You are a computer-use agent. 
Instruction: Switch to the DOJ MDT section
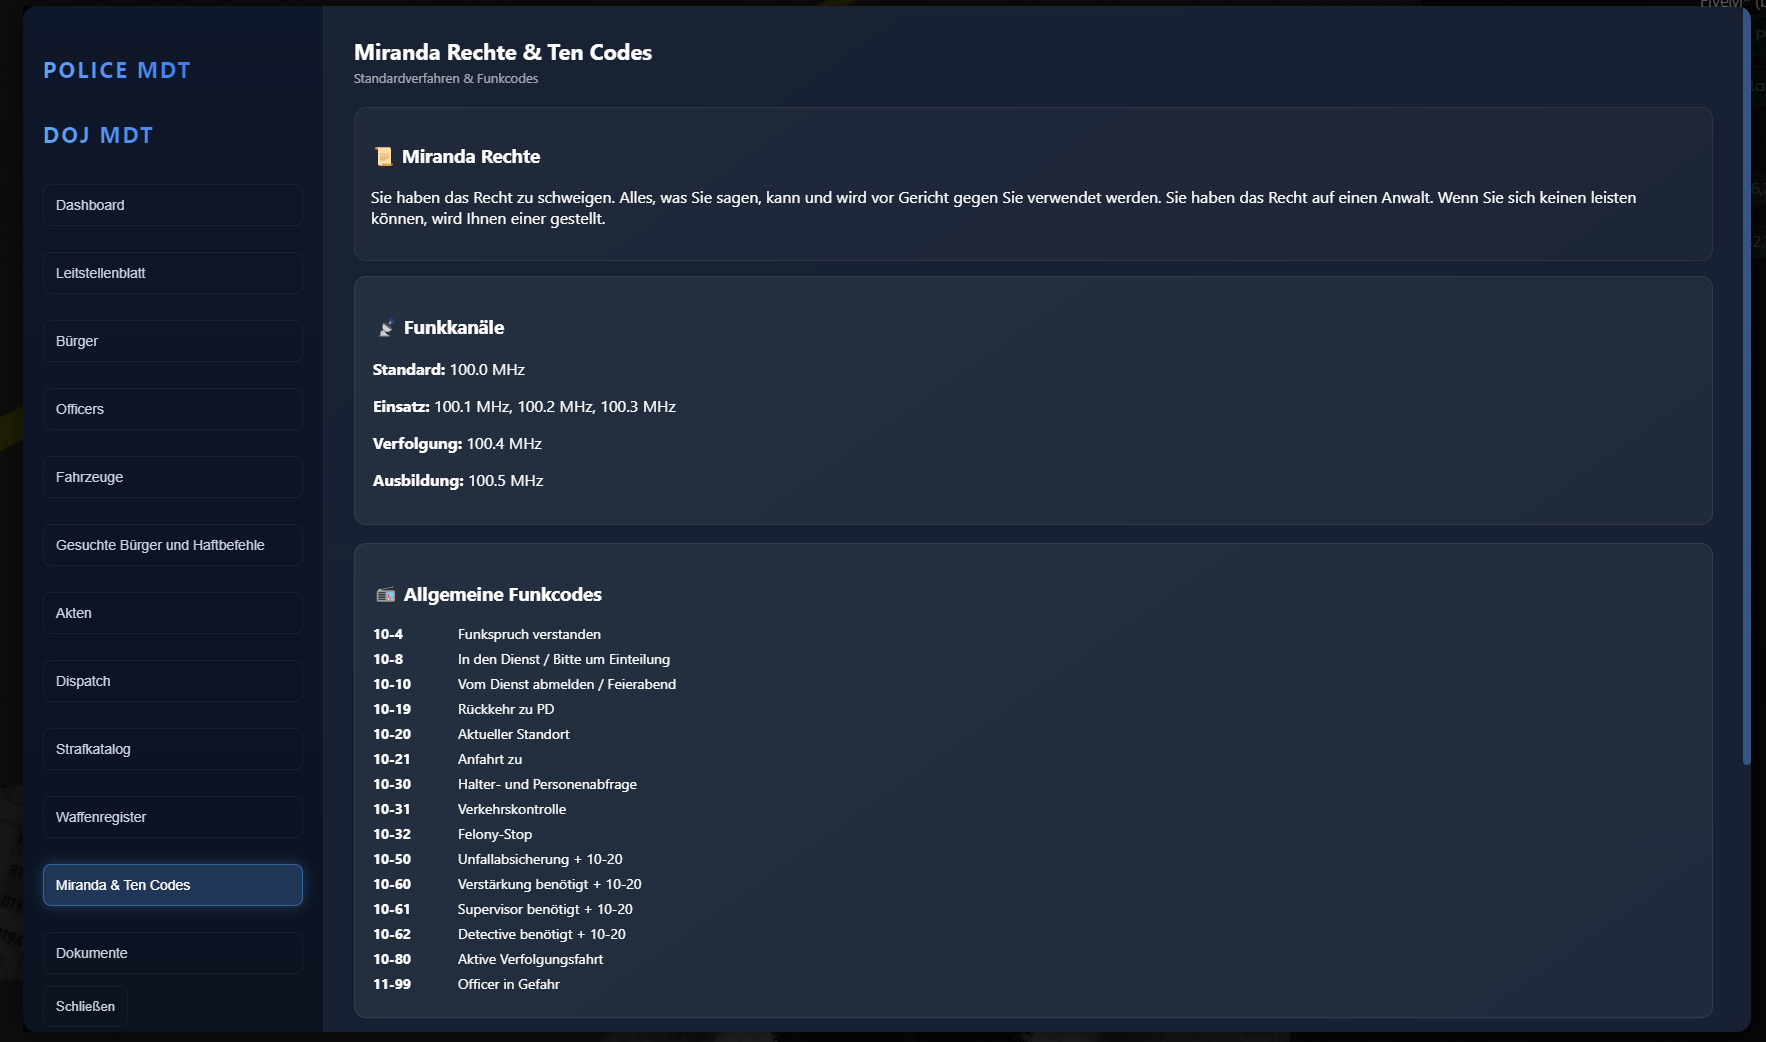98,135
